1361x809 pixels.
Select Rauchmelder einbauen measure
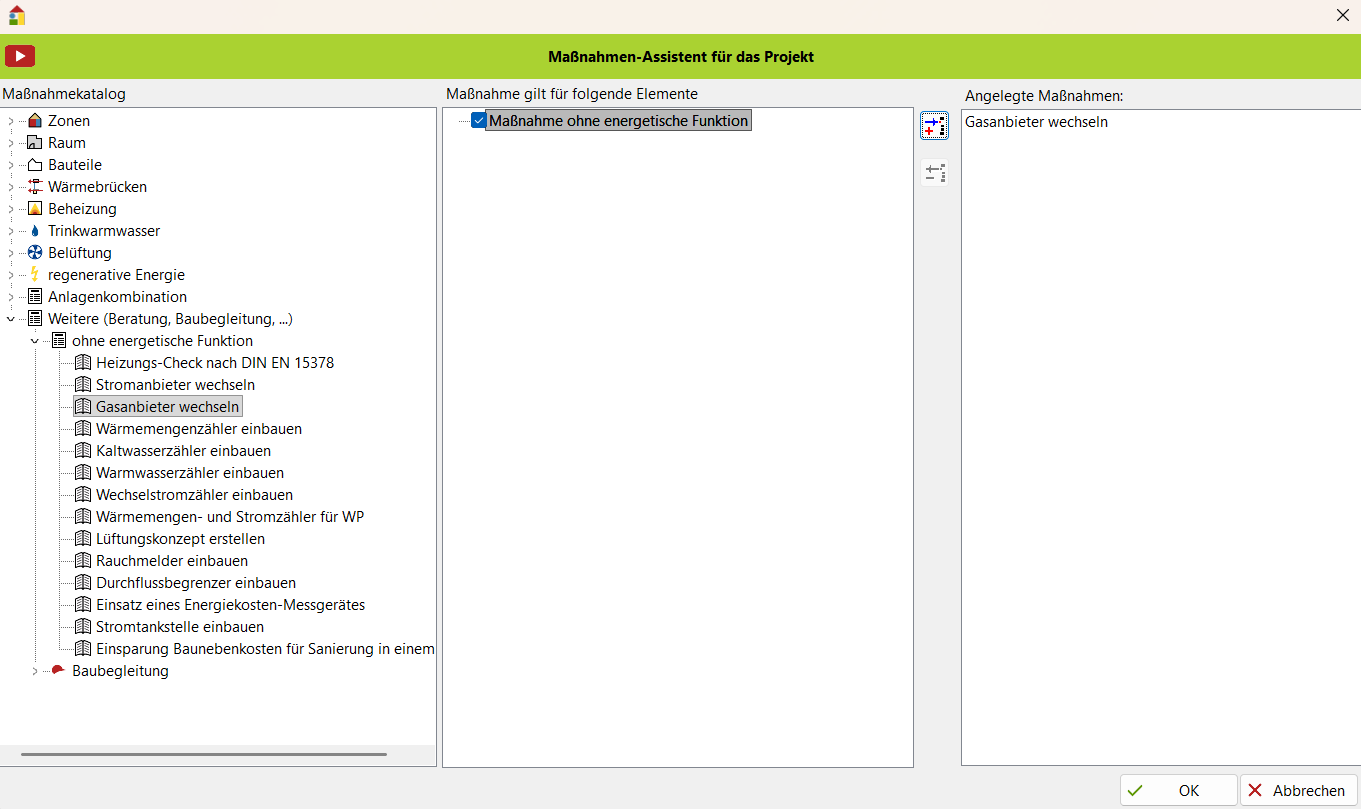point(171,561)
